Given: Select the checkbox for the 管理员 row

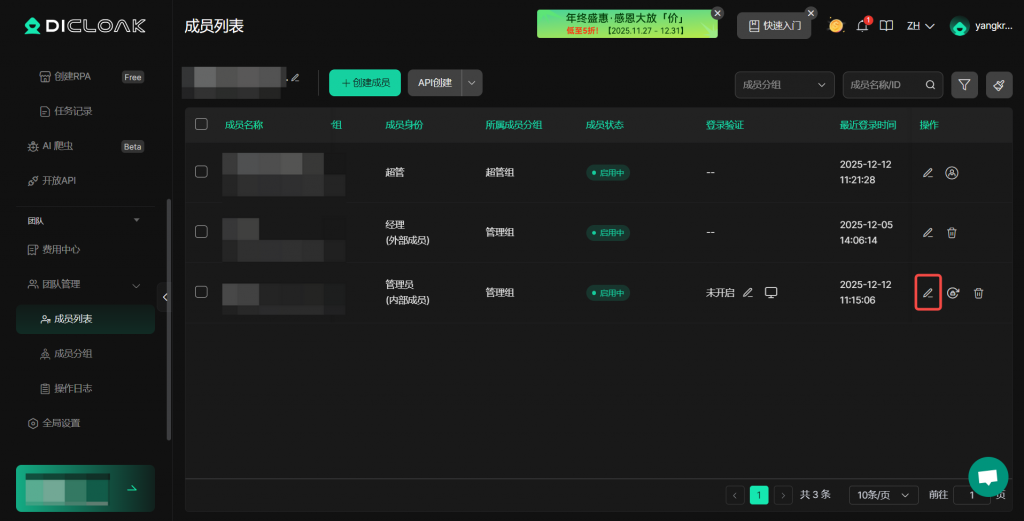Looking at the screenshot, I should [x=201, y=292].
